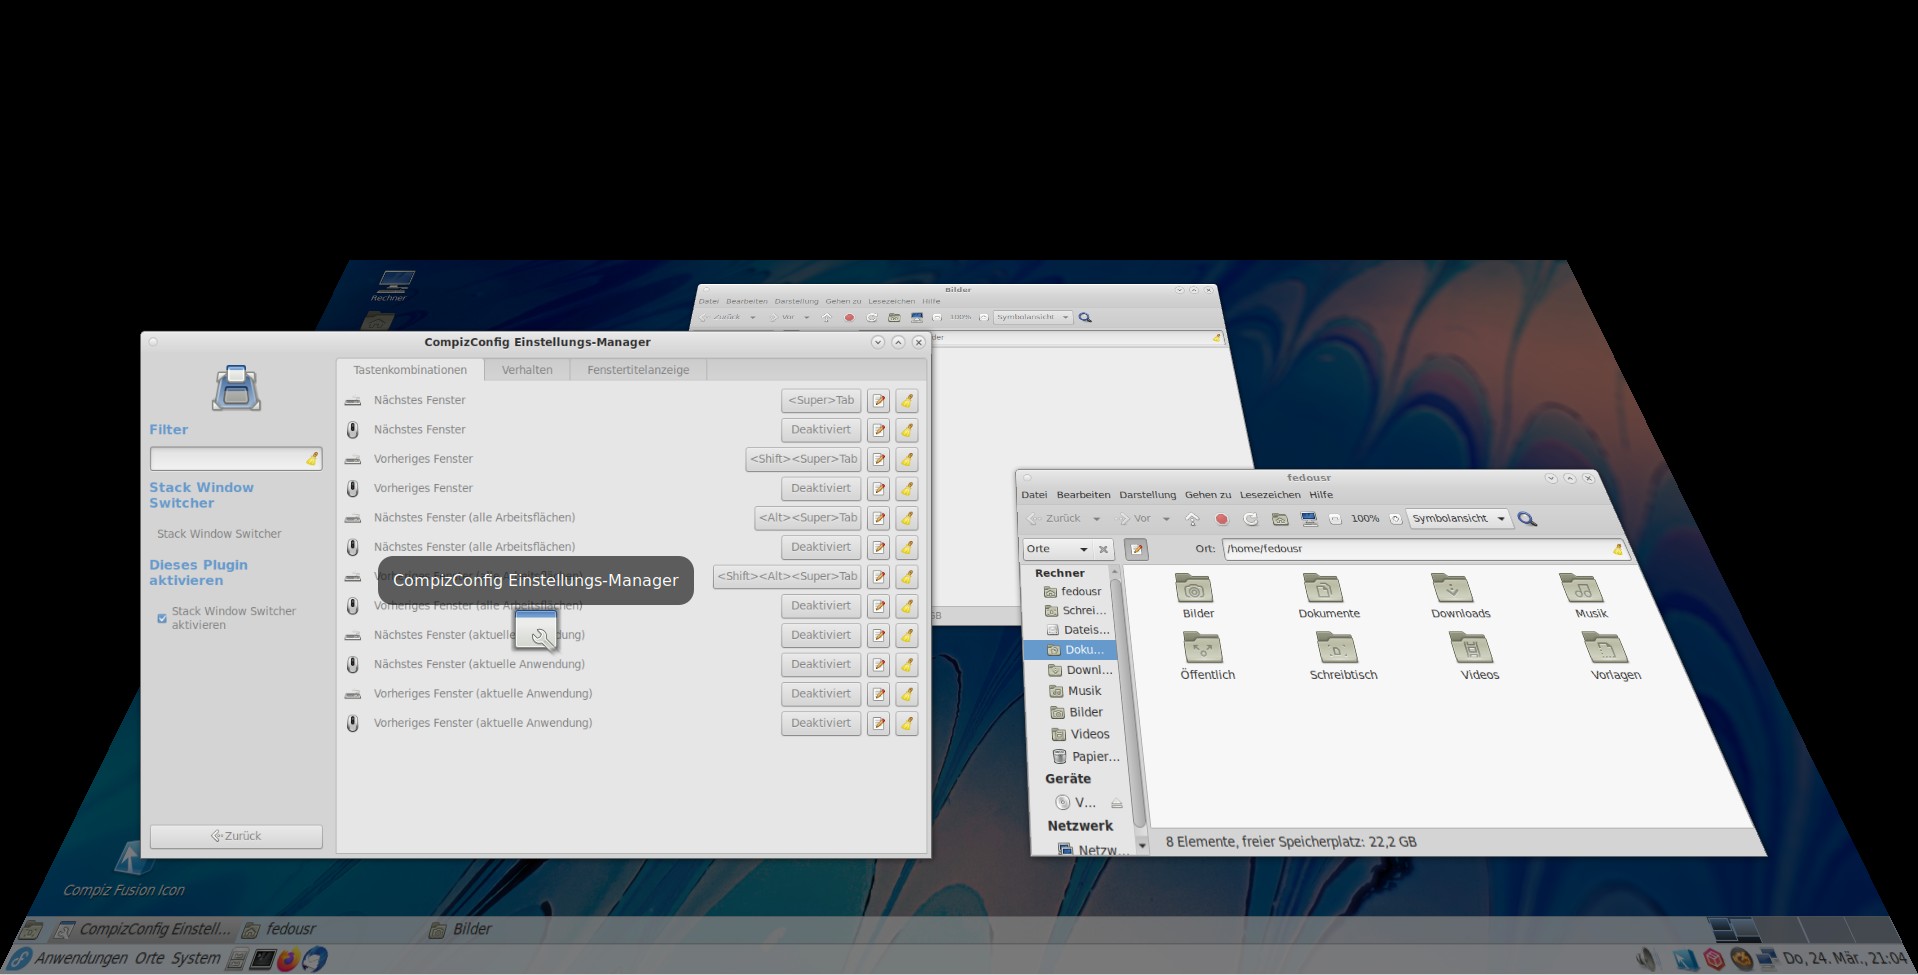
Task: Open the Datei menu in the fedousr window
Action: point(1034,495)
